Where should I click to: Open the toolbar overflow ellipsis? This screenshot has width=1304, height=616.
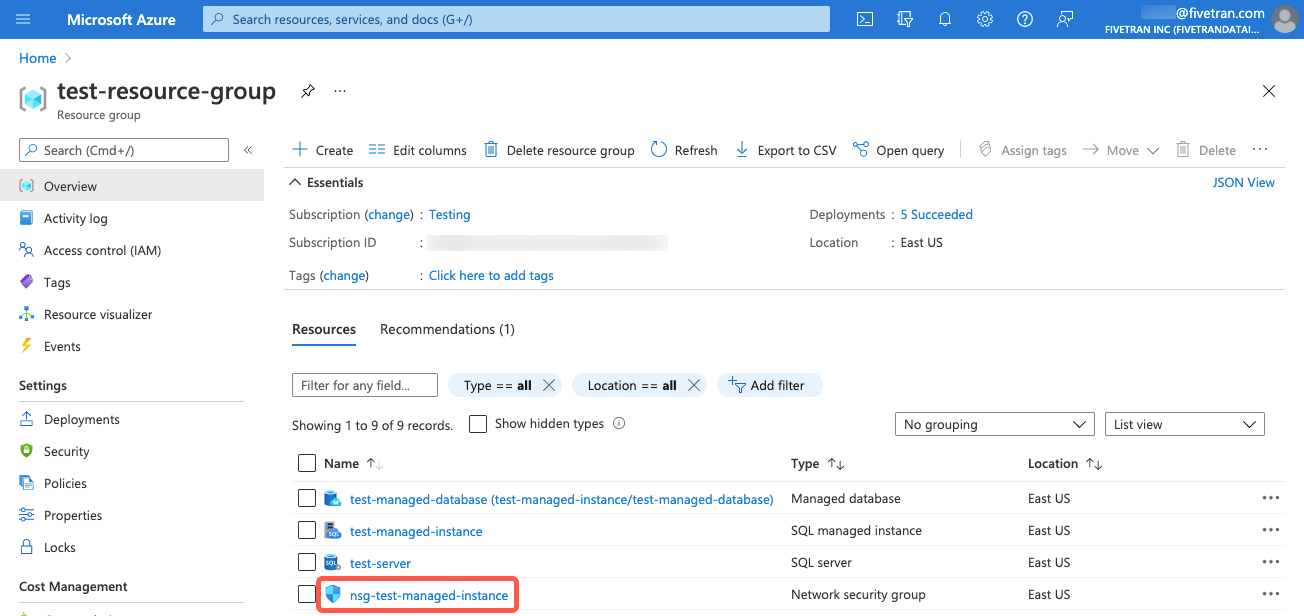pyautogui.click(x=1260, y=149)
